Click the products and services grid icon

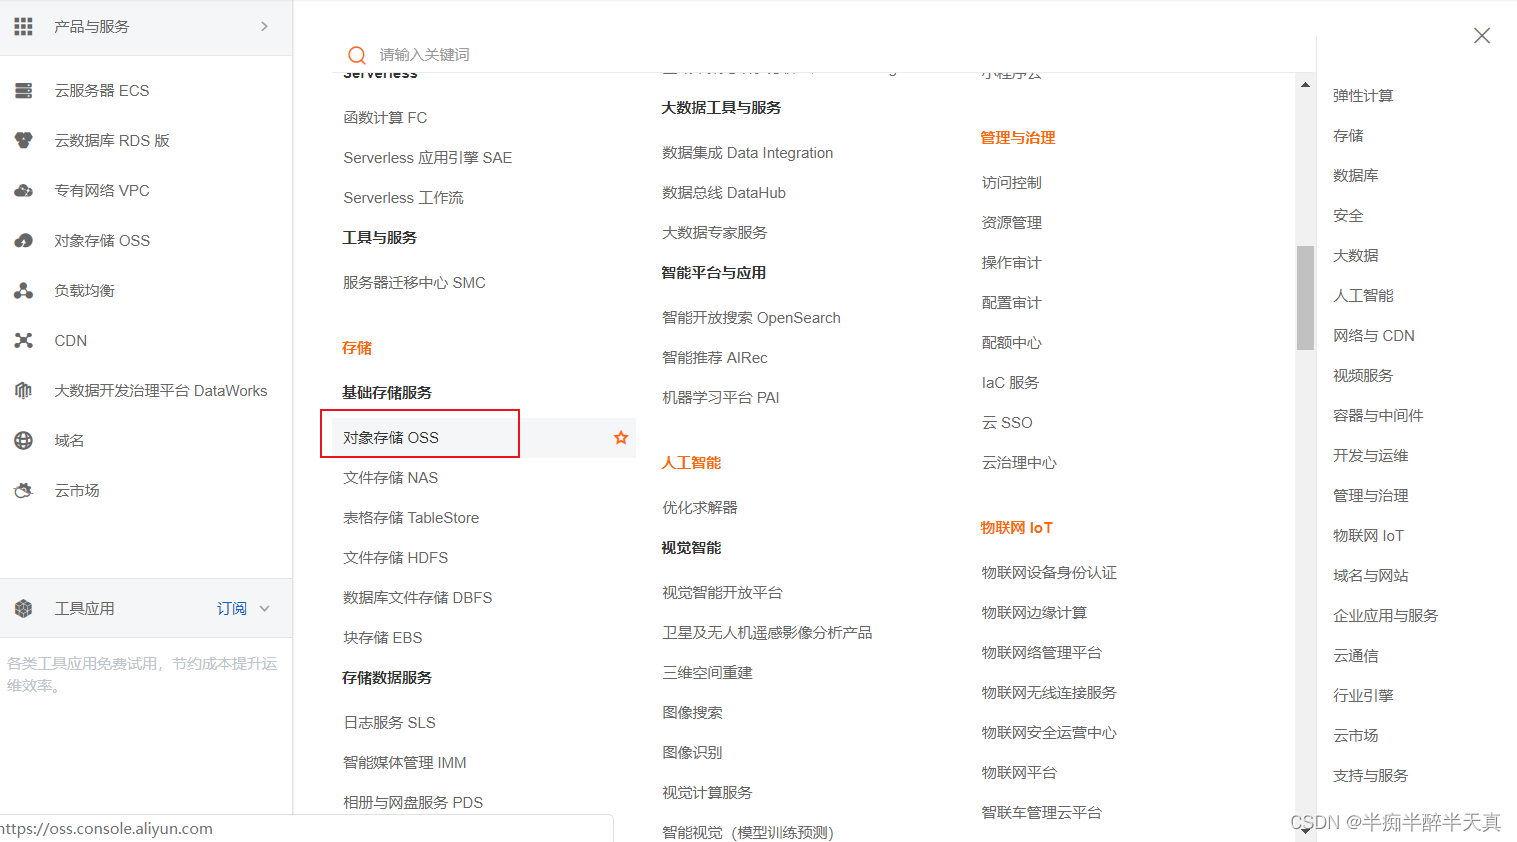click(23, 26)
